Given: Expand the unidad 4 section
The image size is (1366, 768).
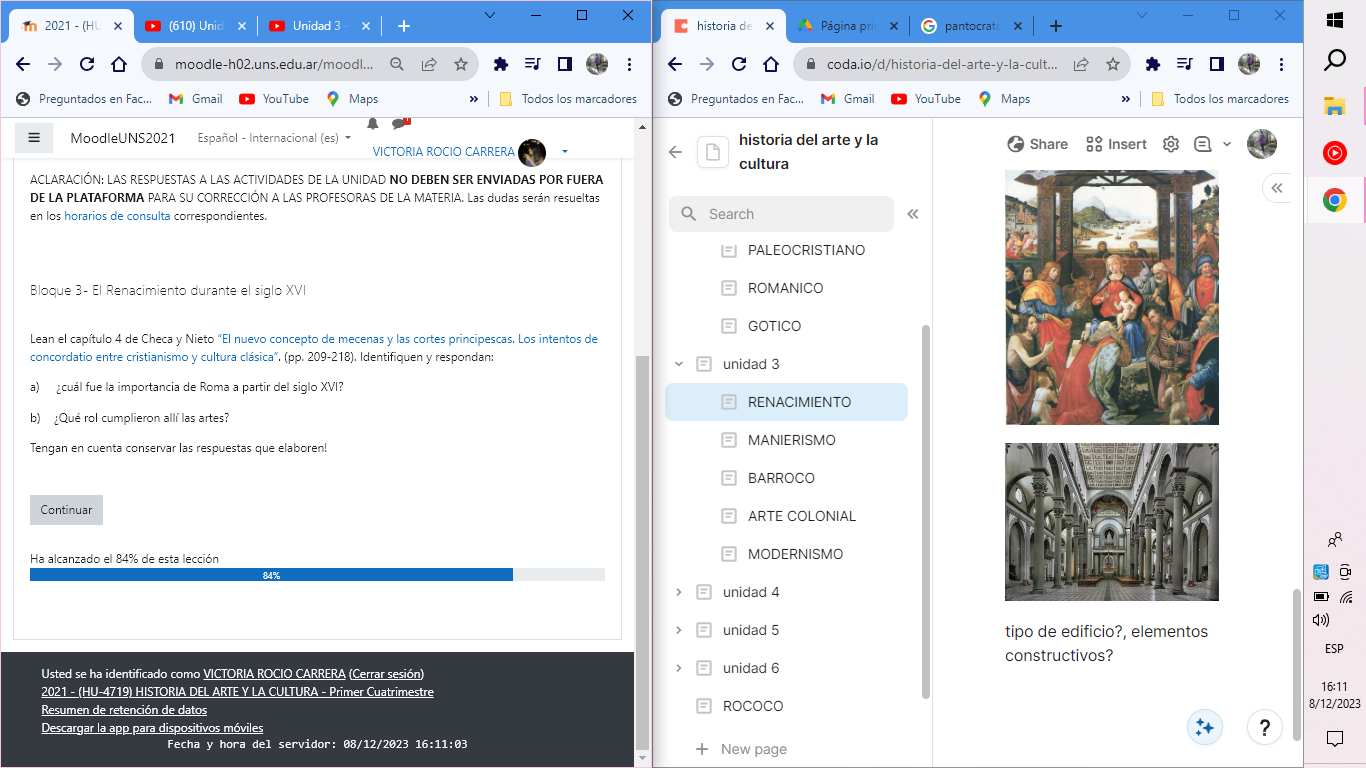Looking at the screenshot, I should coord(679,592).
